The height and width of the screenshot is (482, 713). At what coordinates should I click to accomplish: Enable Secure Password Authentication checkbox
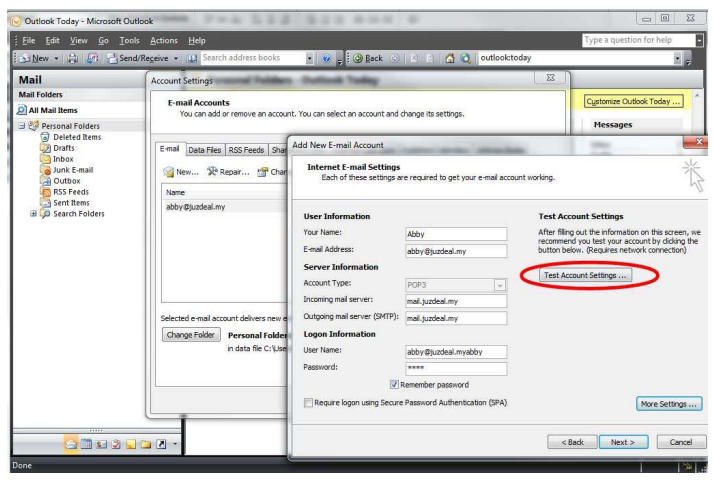click(308, 403)
